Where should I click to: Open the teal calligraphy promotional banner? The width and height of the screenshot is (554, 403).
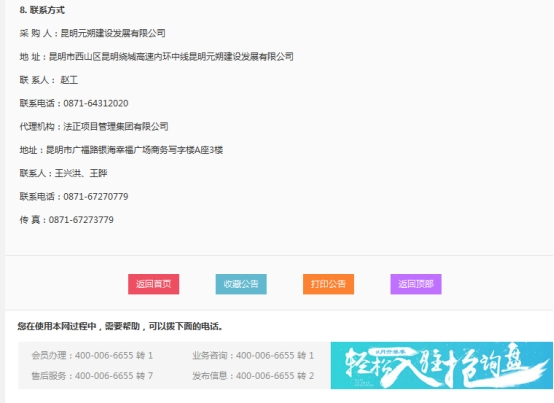tap(442, 365)
